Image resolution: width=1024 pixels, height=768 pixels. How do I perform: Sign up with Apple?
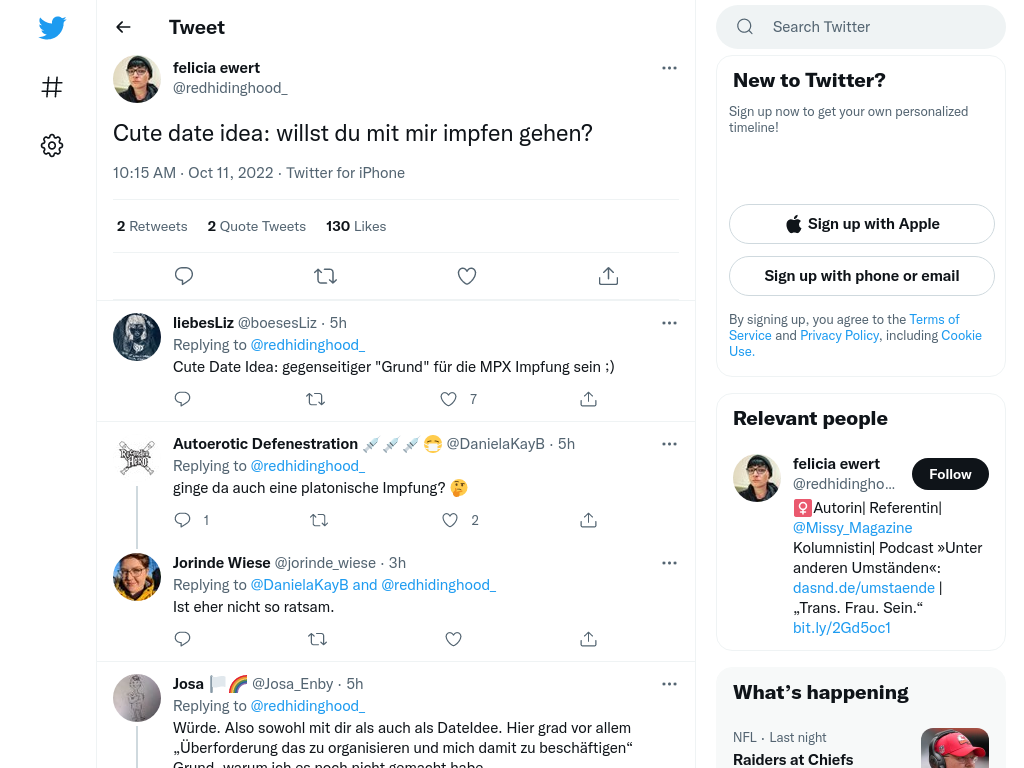862,224
